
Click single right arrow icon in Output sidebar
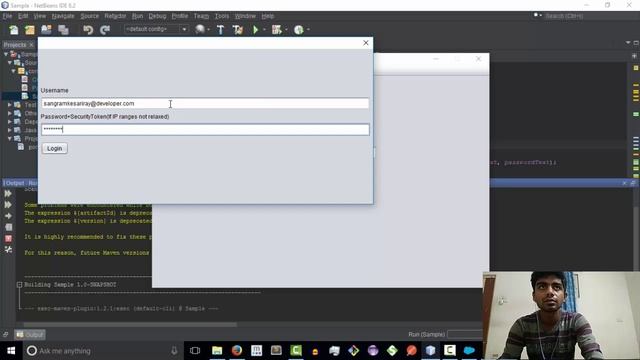tap(8, 216)
